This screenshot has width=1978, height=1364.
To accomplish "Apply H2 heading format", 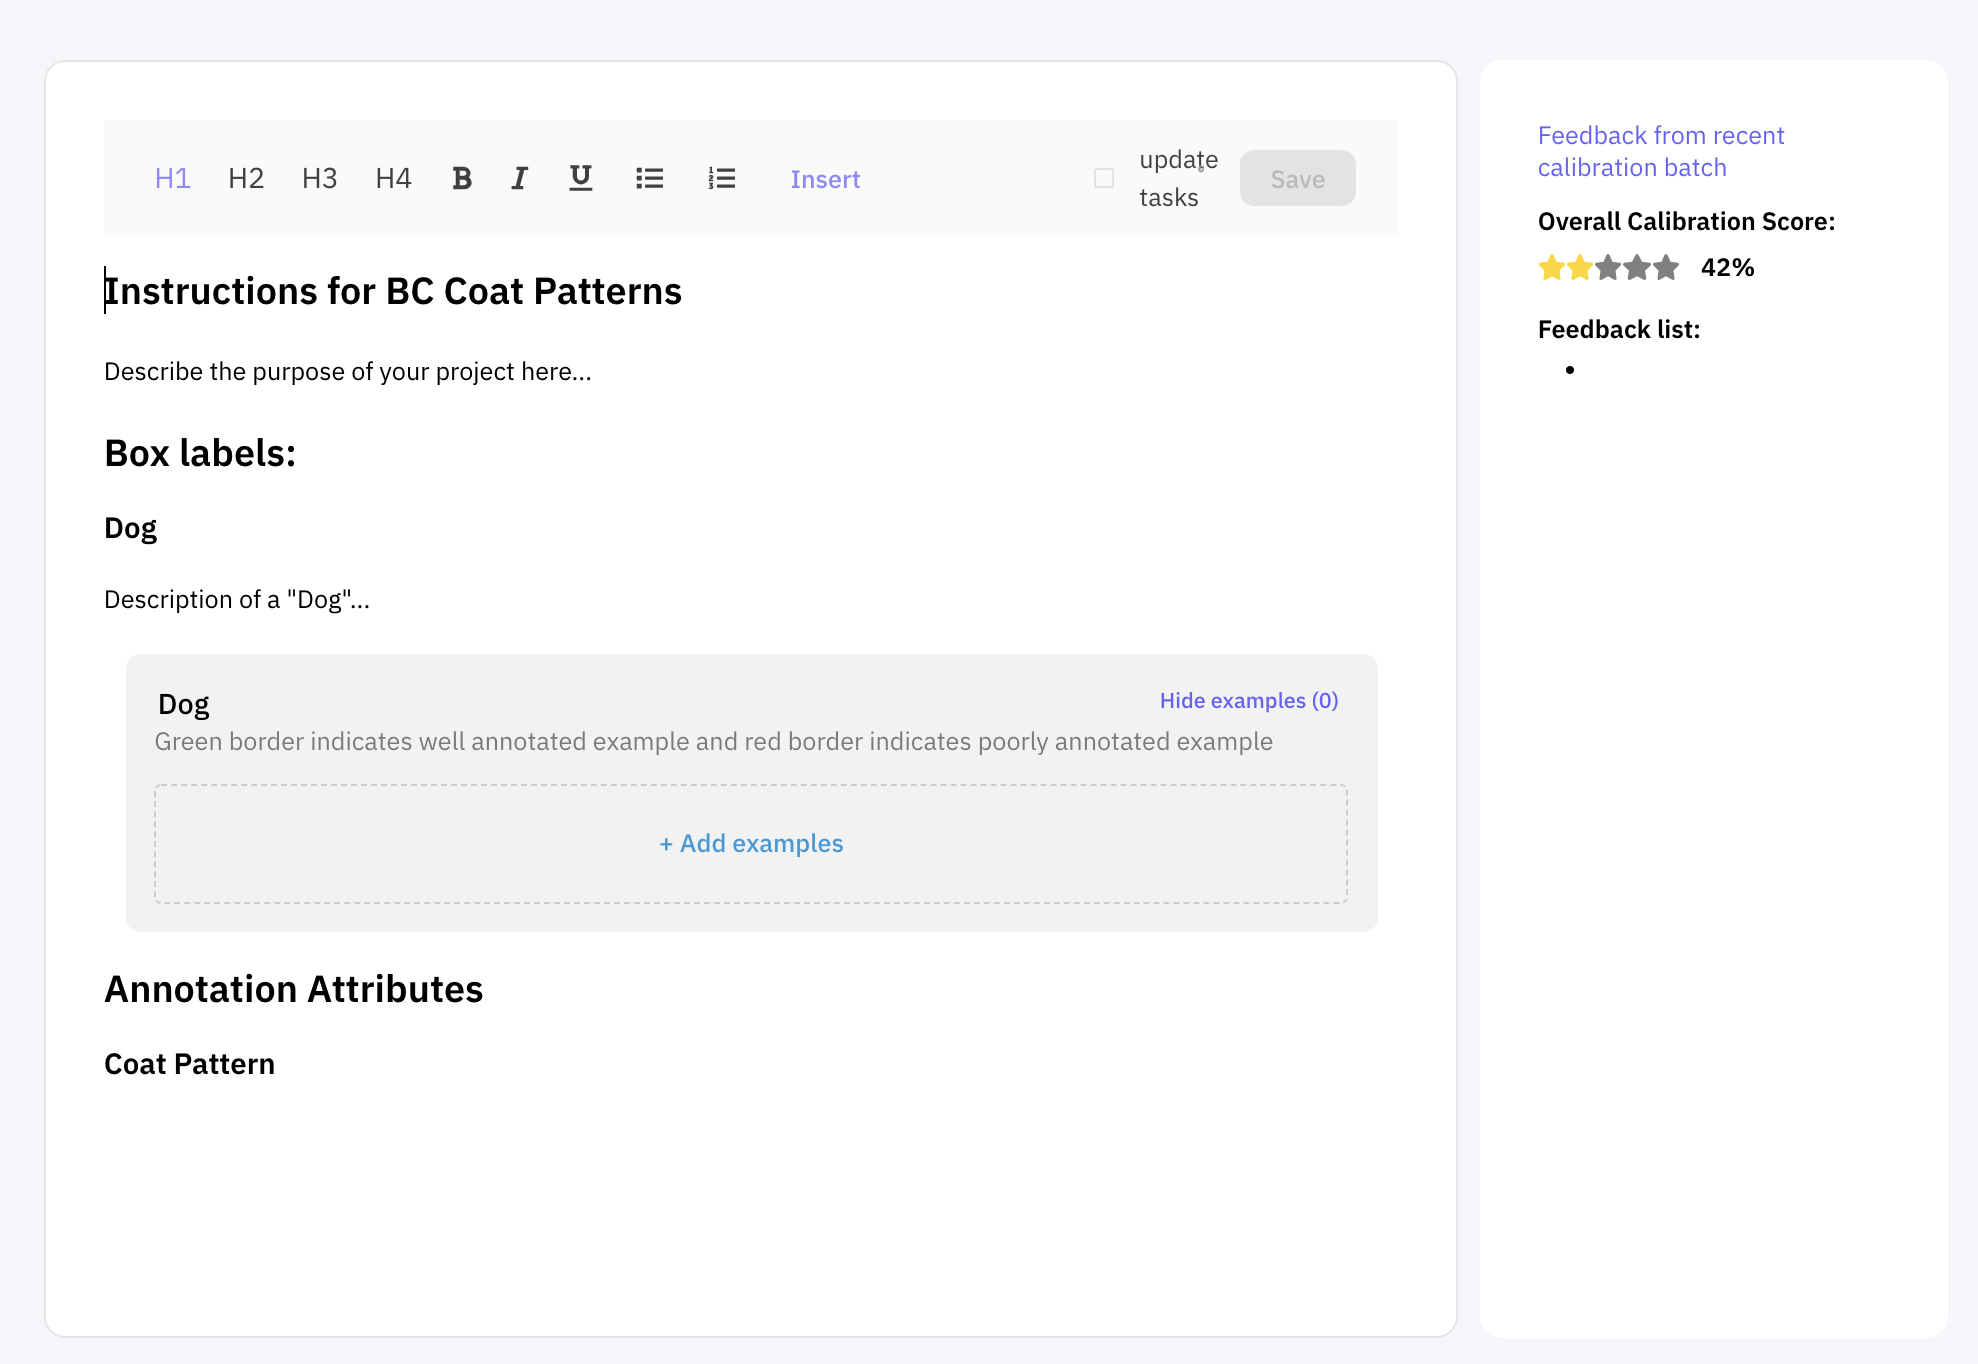I will (x=246, y=178).
